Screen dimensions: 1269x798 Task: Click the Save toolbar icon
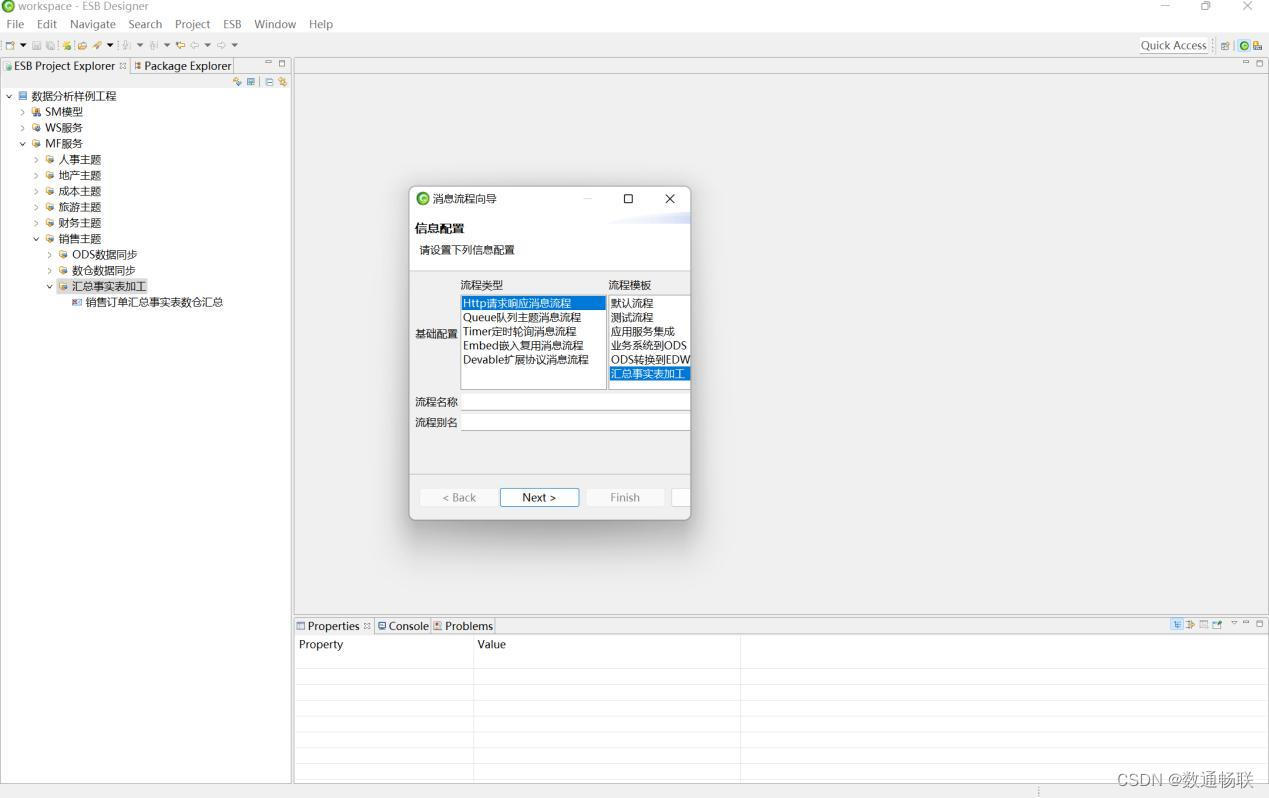tap(36, 45)
